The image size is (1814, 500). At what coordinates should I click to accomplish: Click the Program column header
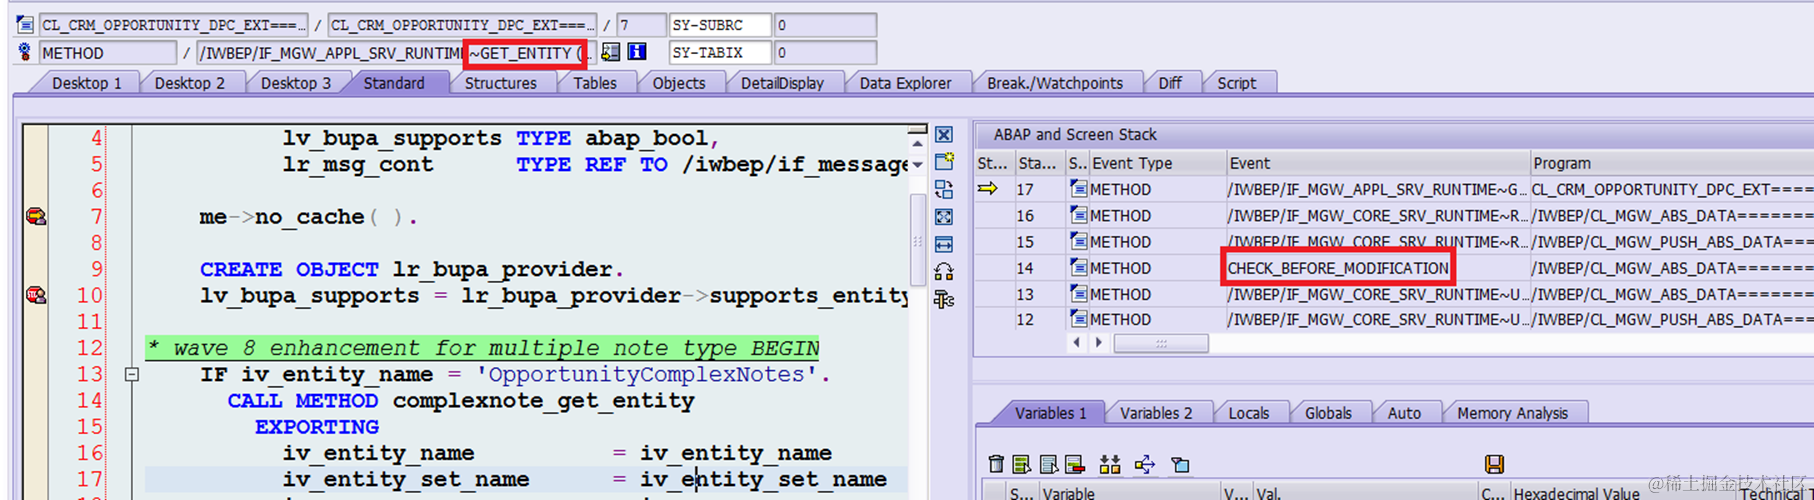pos(1671,163)
